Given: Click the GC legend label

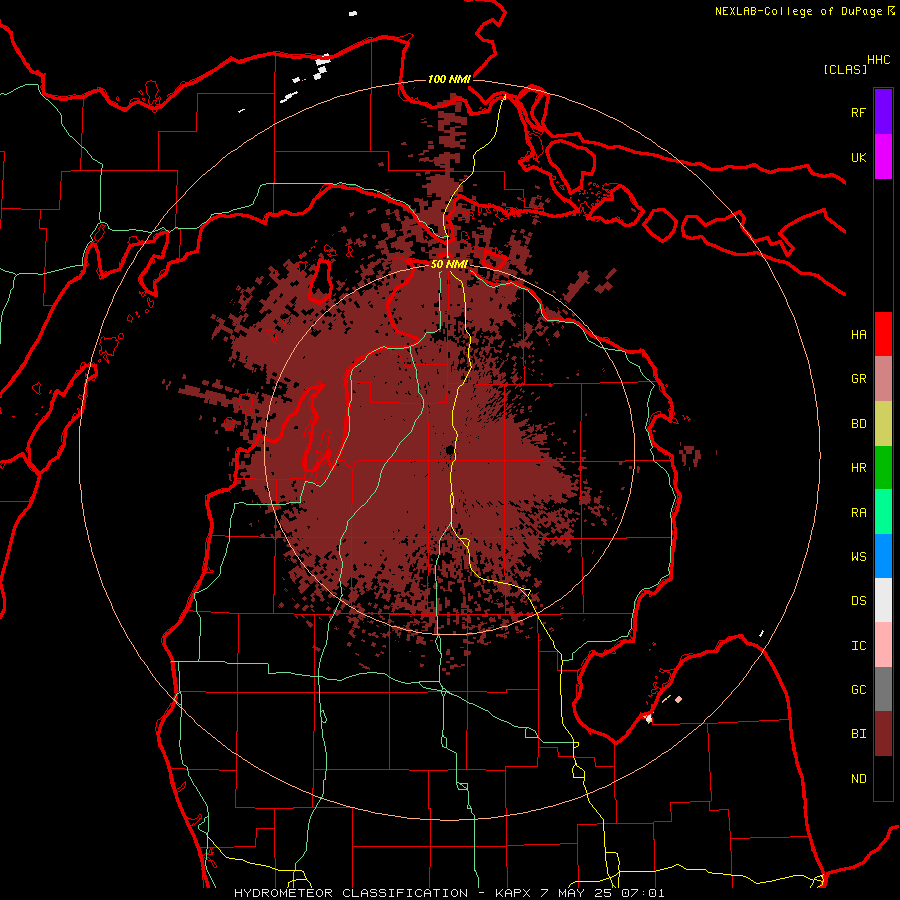Looking at the screenshot, I should [858, 690].
